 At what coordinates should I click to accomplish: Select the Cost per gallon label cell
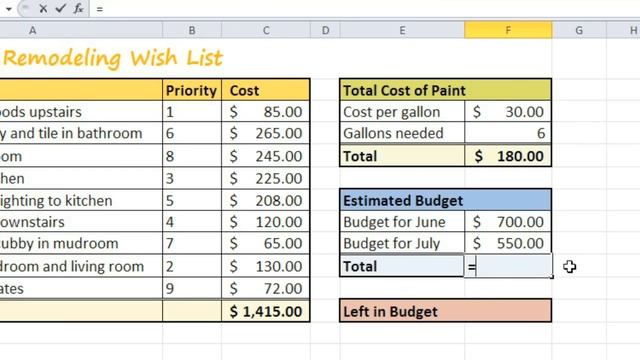402,112
